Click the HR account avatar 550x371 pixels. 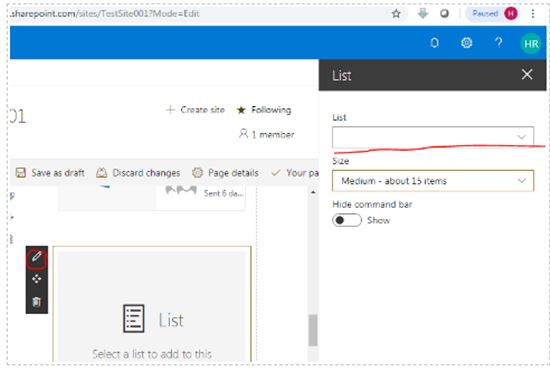tap(531, 43)
